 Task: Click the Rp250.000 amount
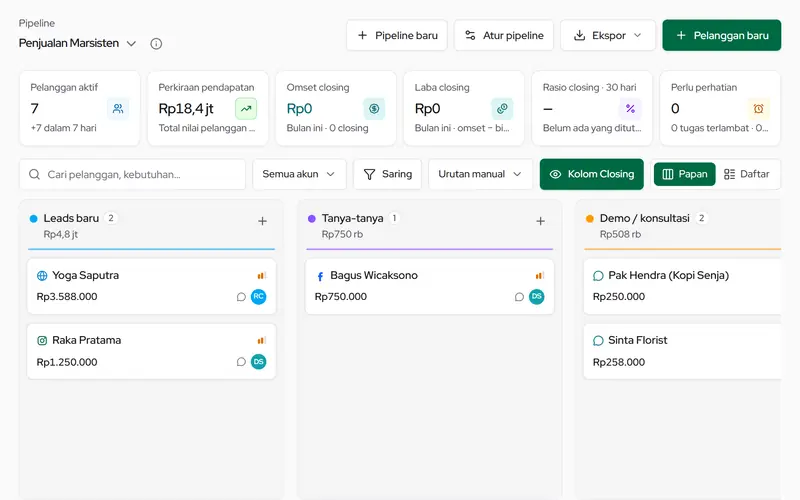618,297
